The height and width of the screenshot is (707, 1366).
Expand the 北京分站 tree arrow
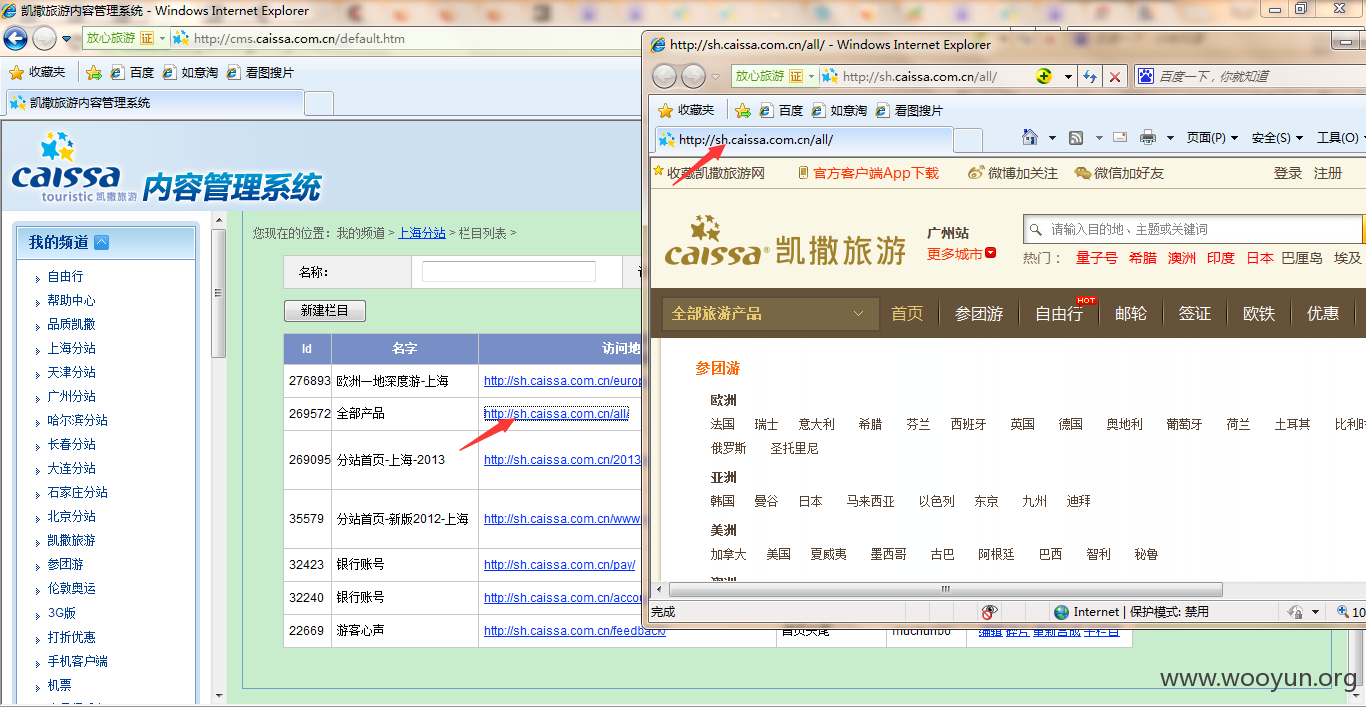[38, 517]
